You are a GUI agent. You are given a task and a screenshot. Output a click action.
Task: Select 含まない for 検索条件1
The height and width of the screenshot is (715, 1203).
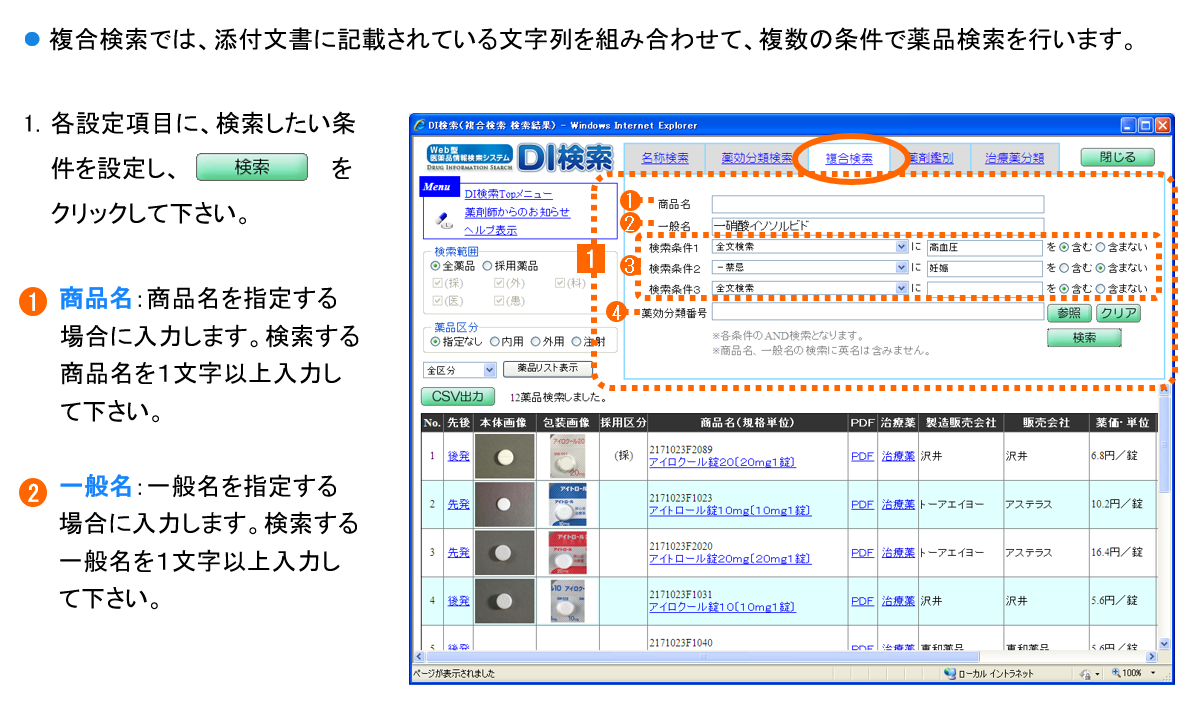[1101, 247]
